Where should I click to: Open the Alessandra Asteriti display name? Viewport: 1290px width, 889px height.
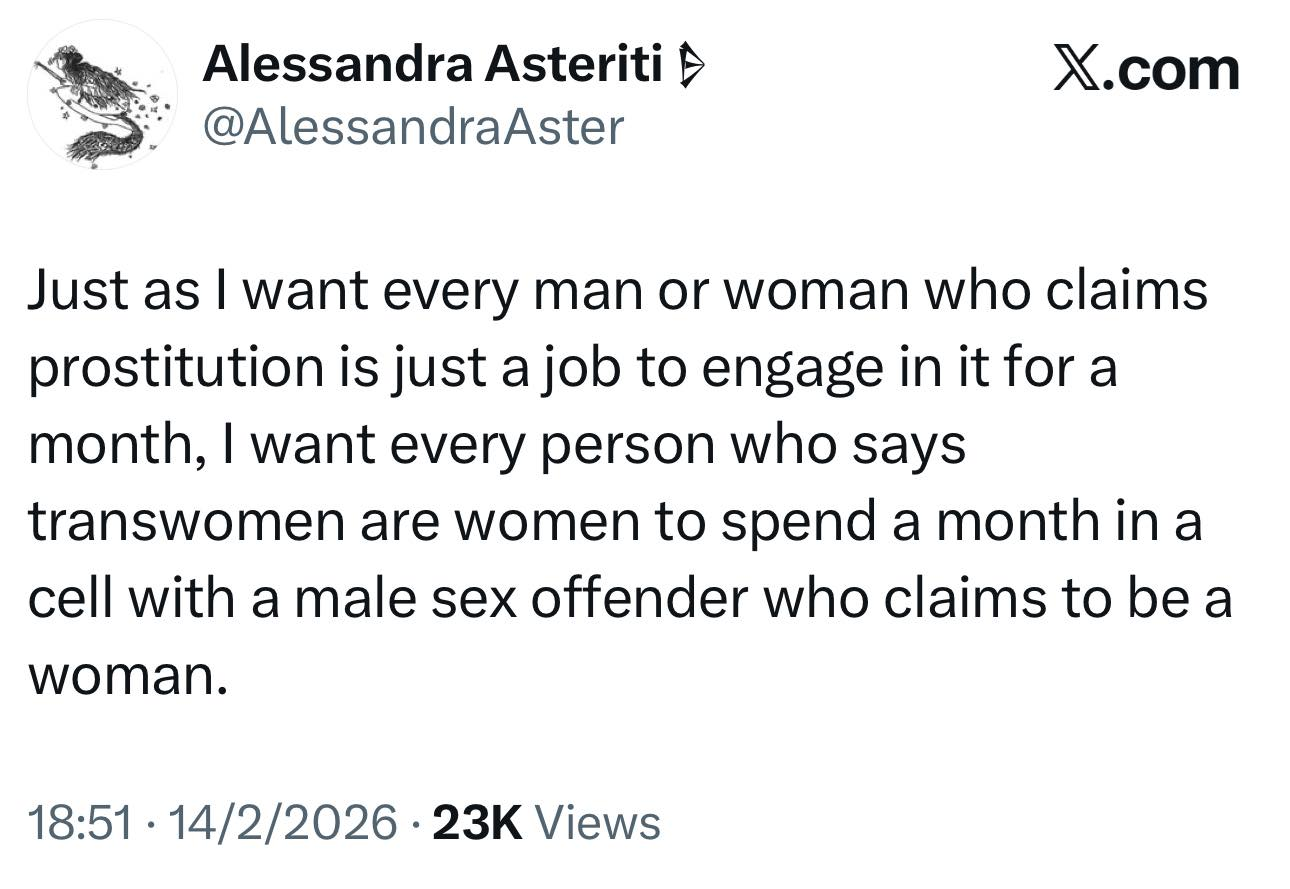coord(432,66)
